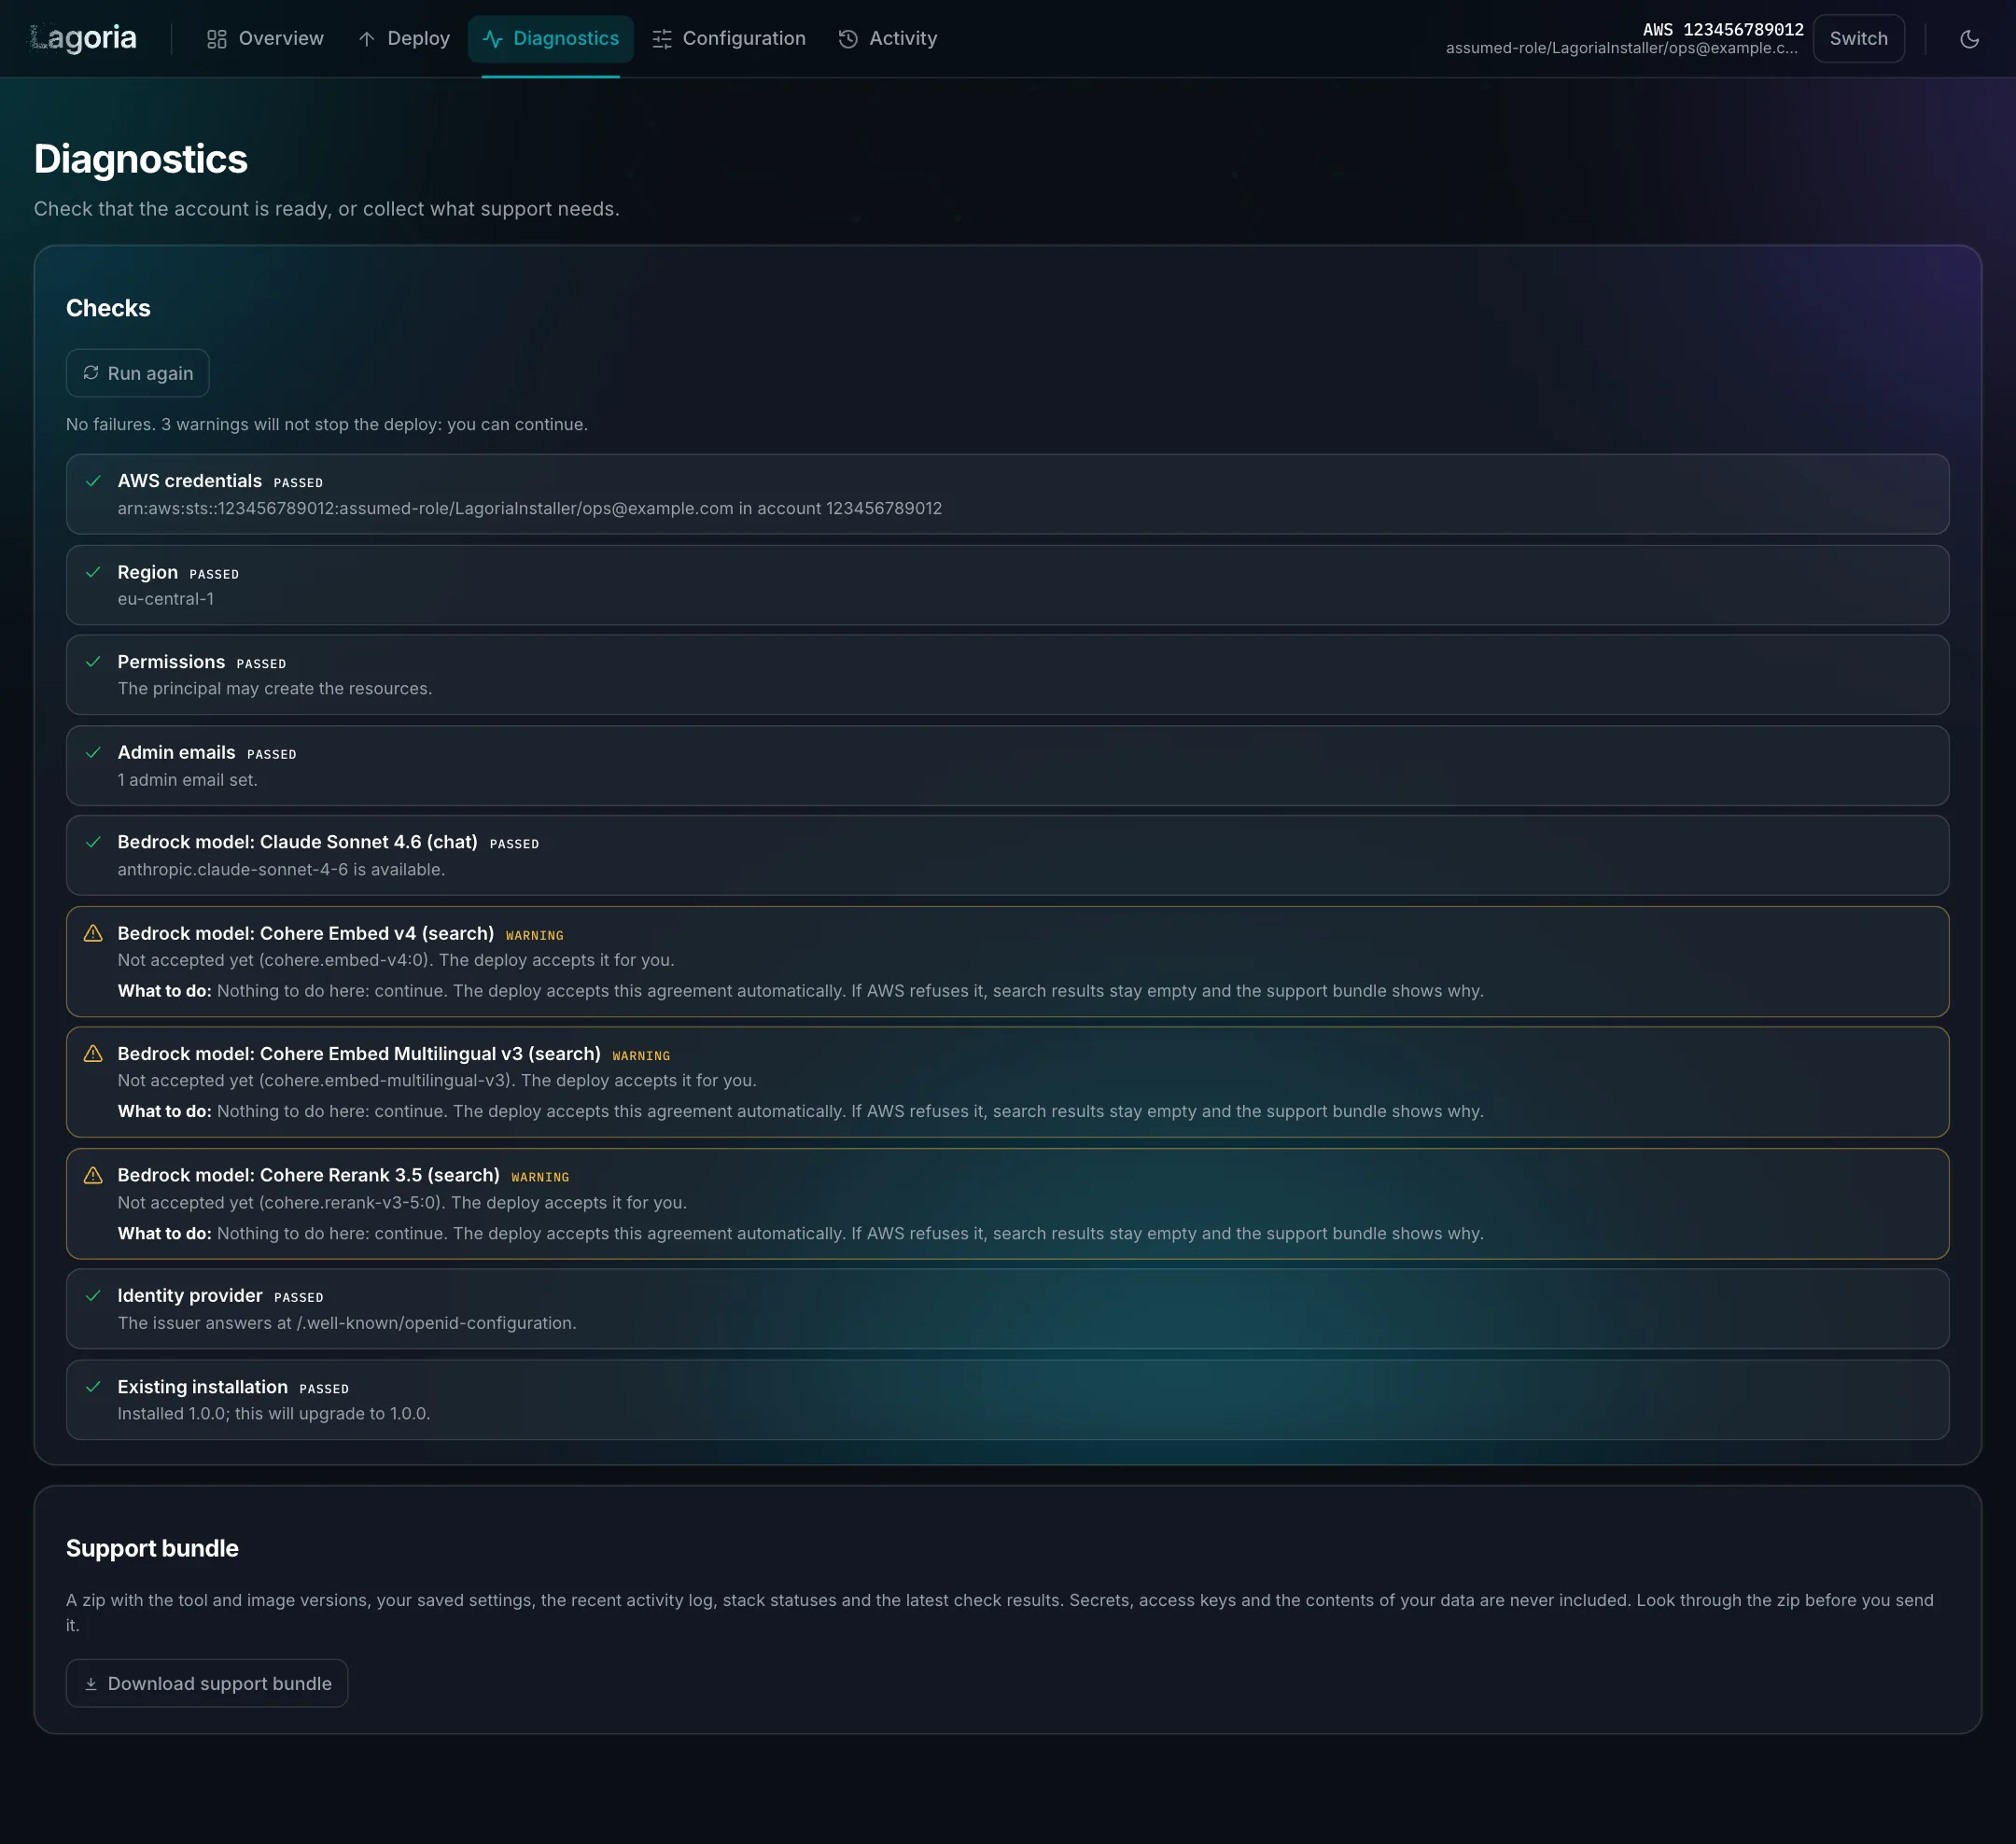This screenshot has height=1844, width=2016.
Task: Switch to the Activity tab
Action: 888,38
